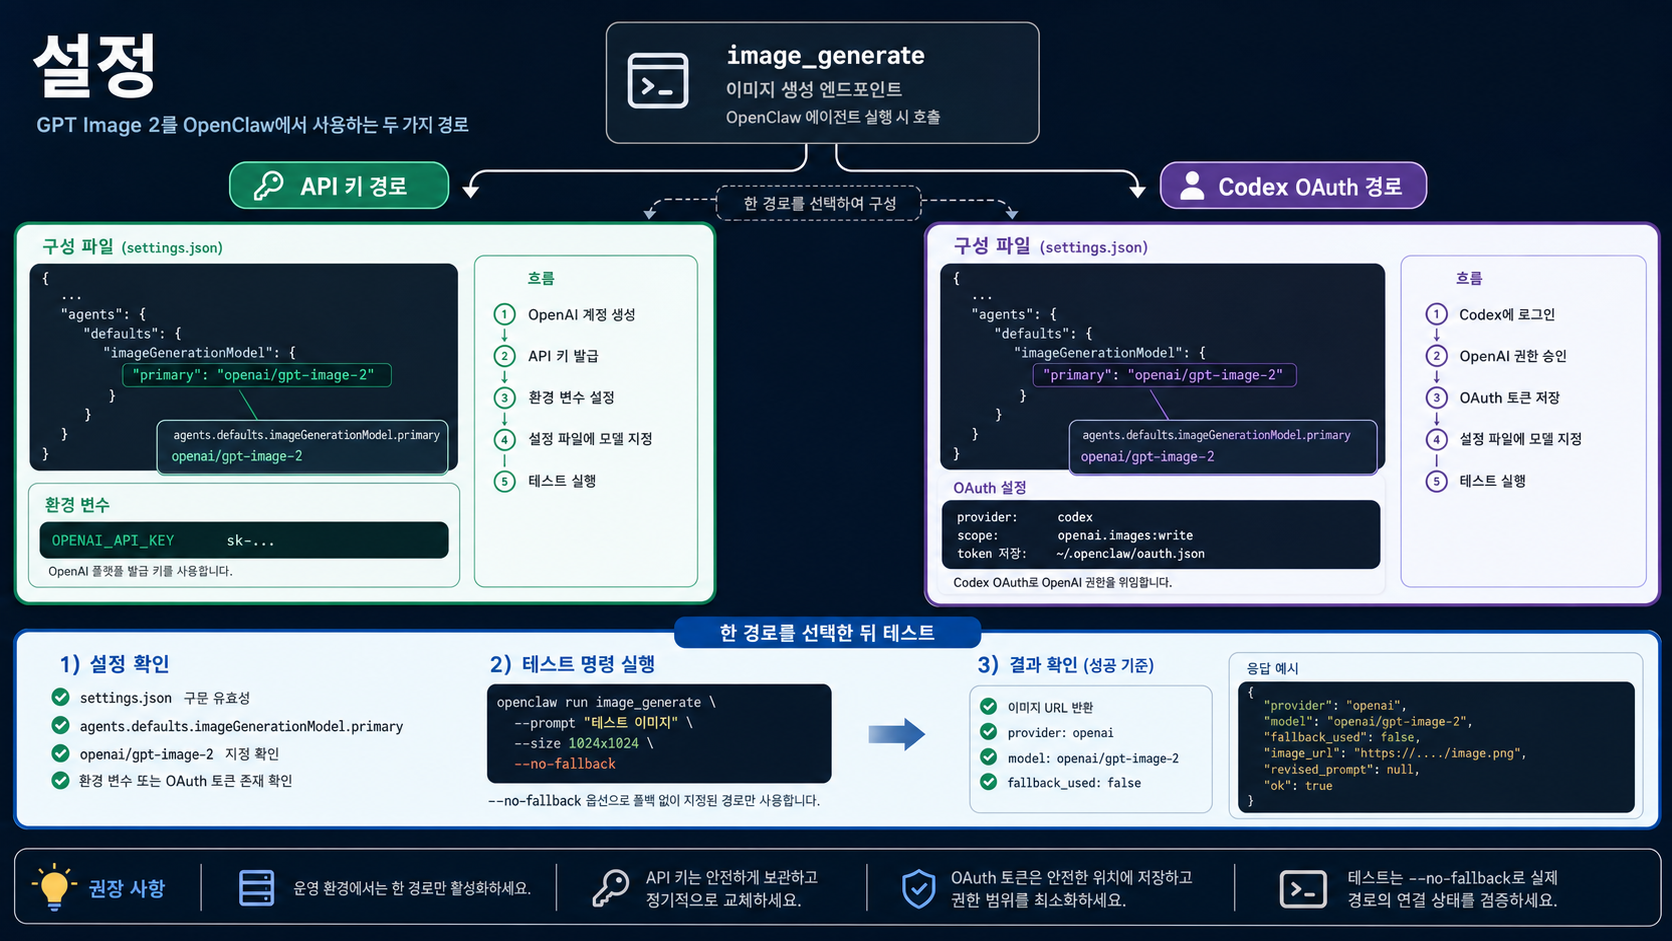Screen dimensions: 1672x941
Task: Click the purple highlighted primary line in Codex config
Action: tap(1164, 375)
